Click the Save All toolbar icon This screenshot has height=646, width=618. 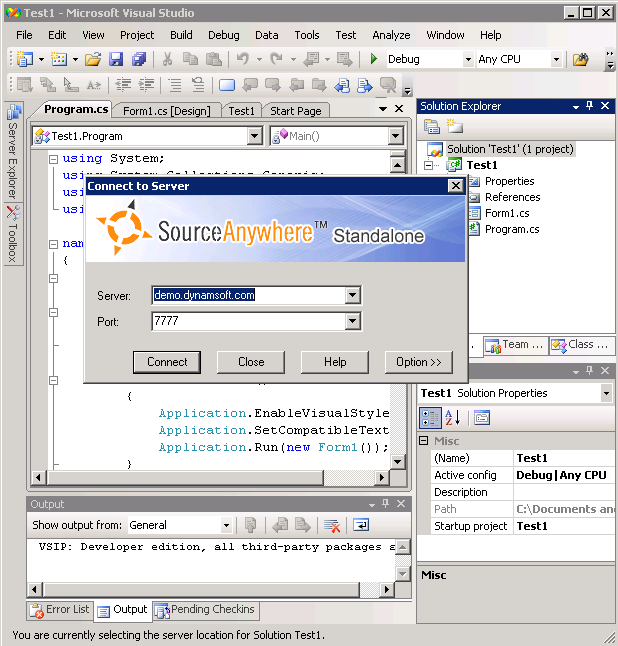pyautogui.click(x=139, y=60)
